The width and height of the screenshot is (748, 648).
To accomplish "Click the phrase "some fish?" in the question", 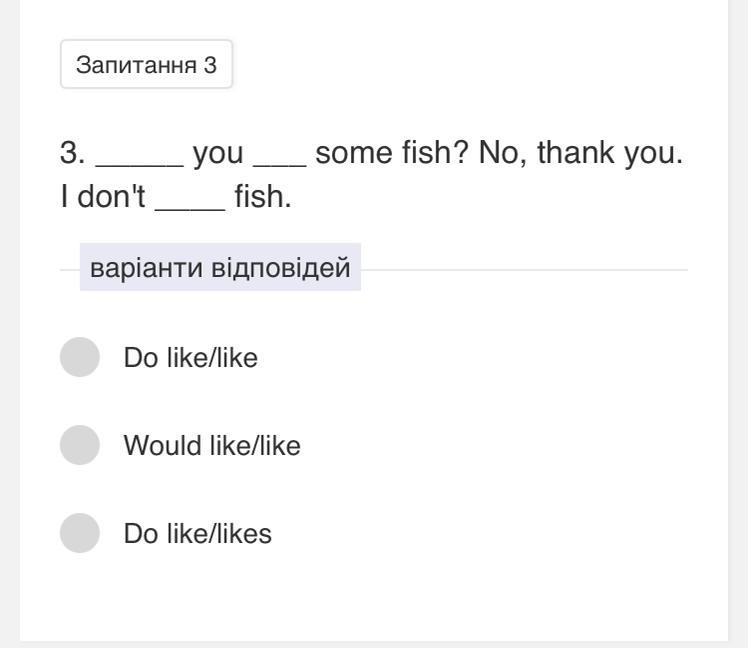I will point(392,154).
